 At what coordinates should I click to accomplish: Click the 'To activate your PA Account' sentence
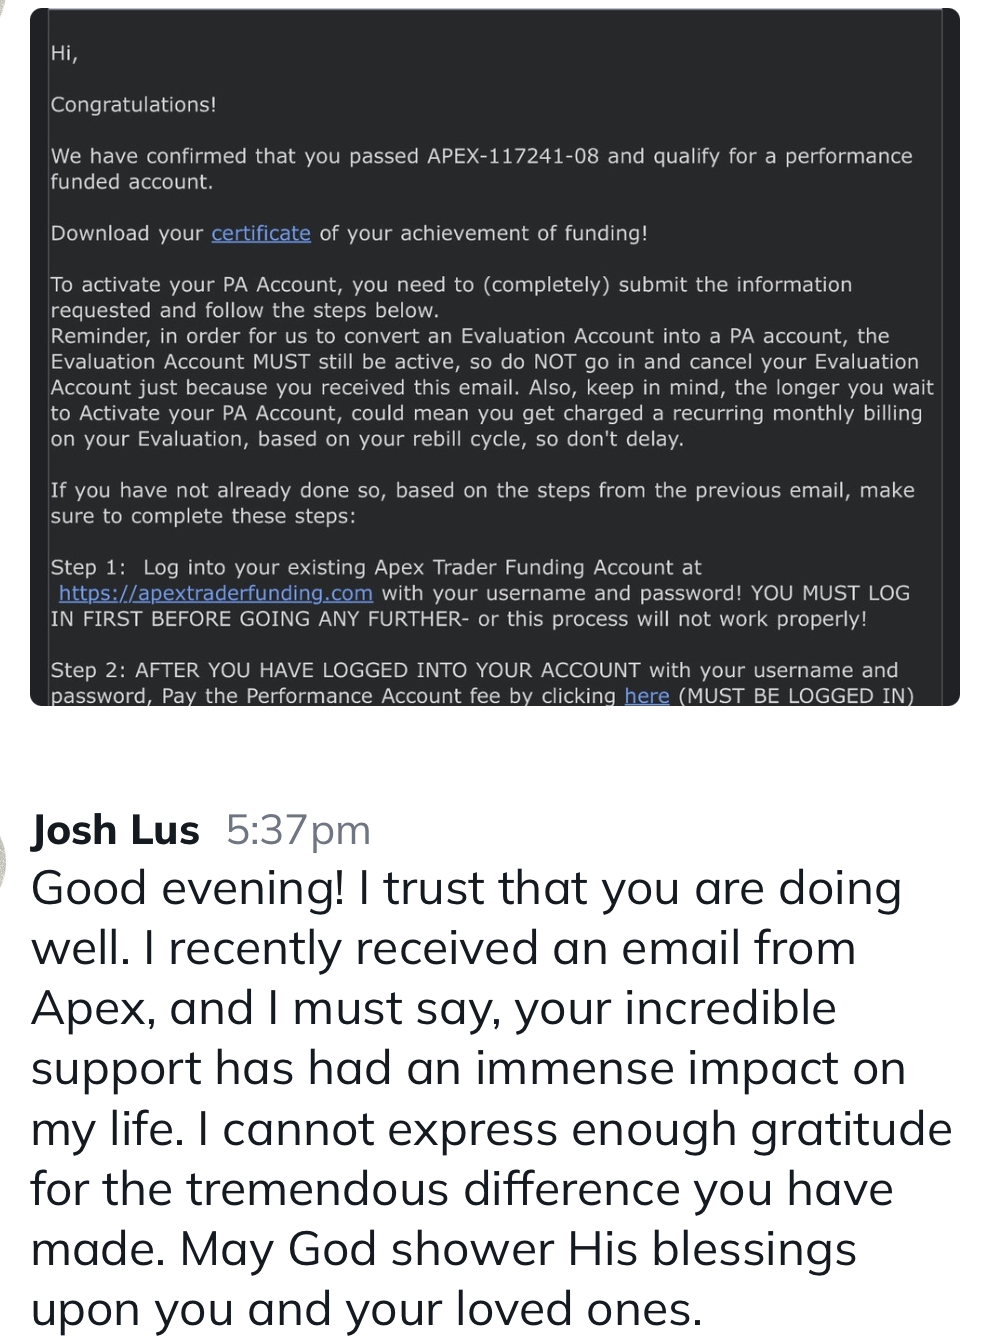(451, 297)
